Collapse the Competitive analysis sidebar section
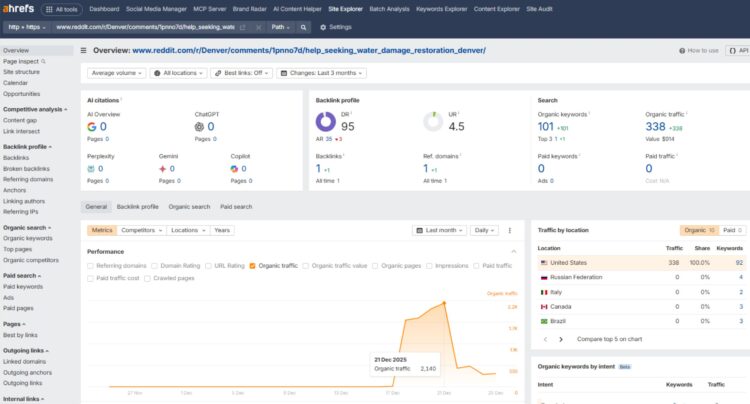Viewport: 750px width, 404px height. click(x=35, y=109)
